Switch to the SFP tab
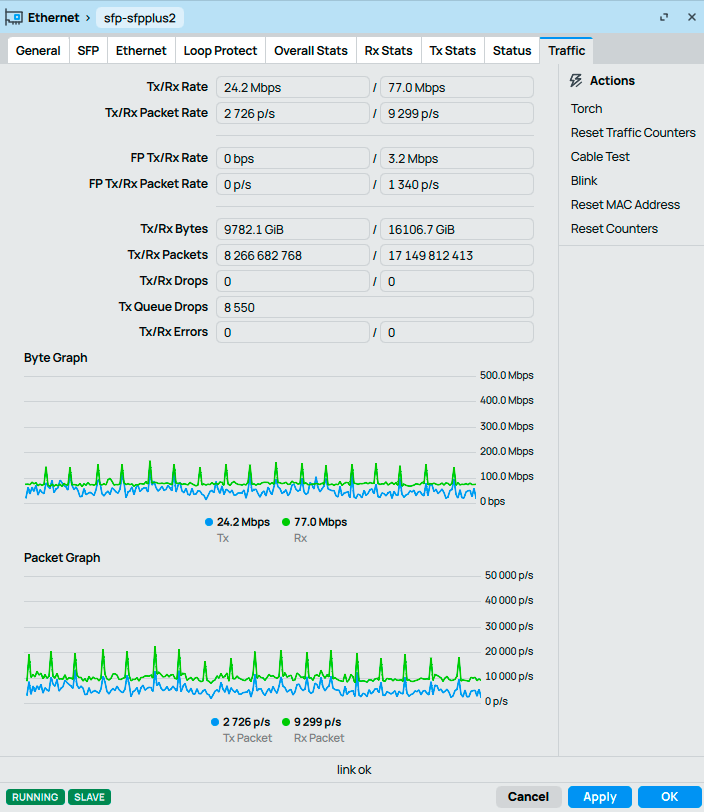 click(89, 51)
